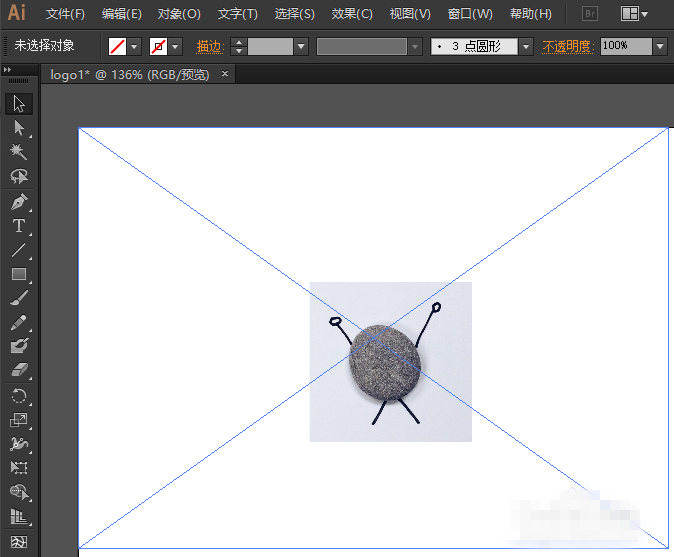This screenshot has width=674, height=557.
Task: Select the Paintbrush tool
Action: pyautogui.click(x=19, y=298)
